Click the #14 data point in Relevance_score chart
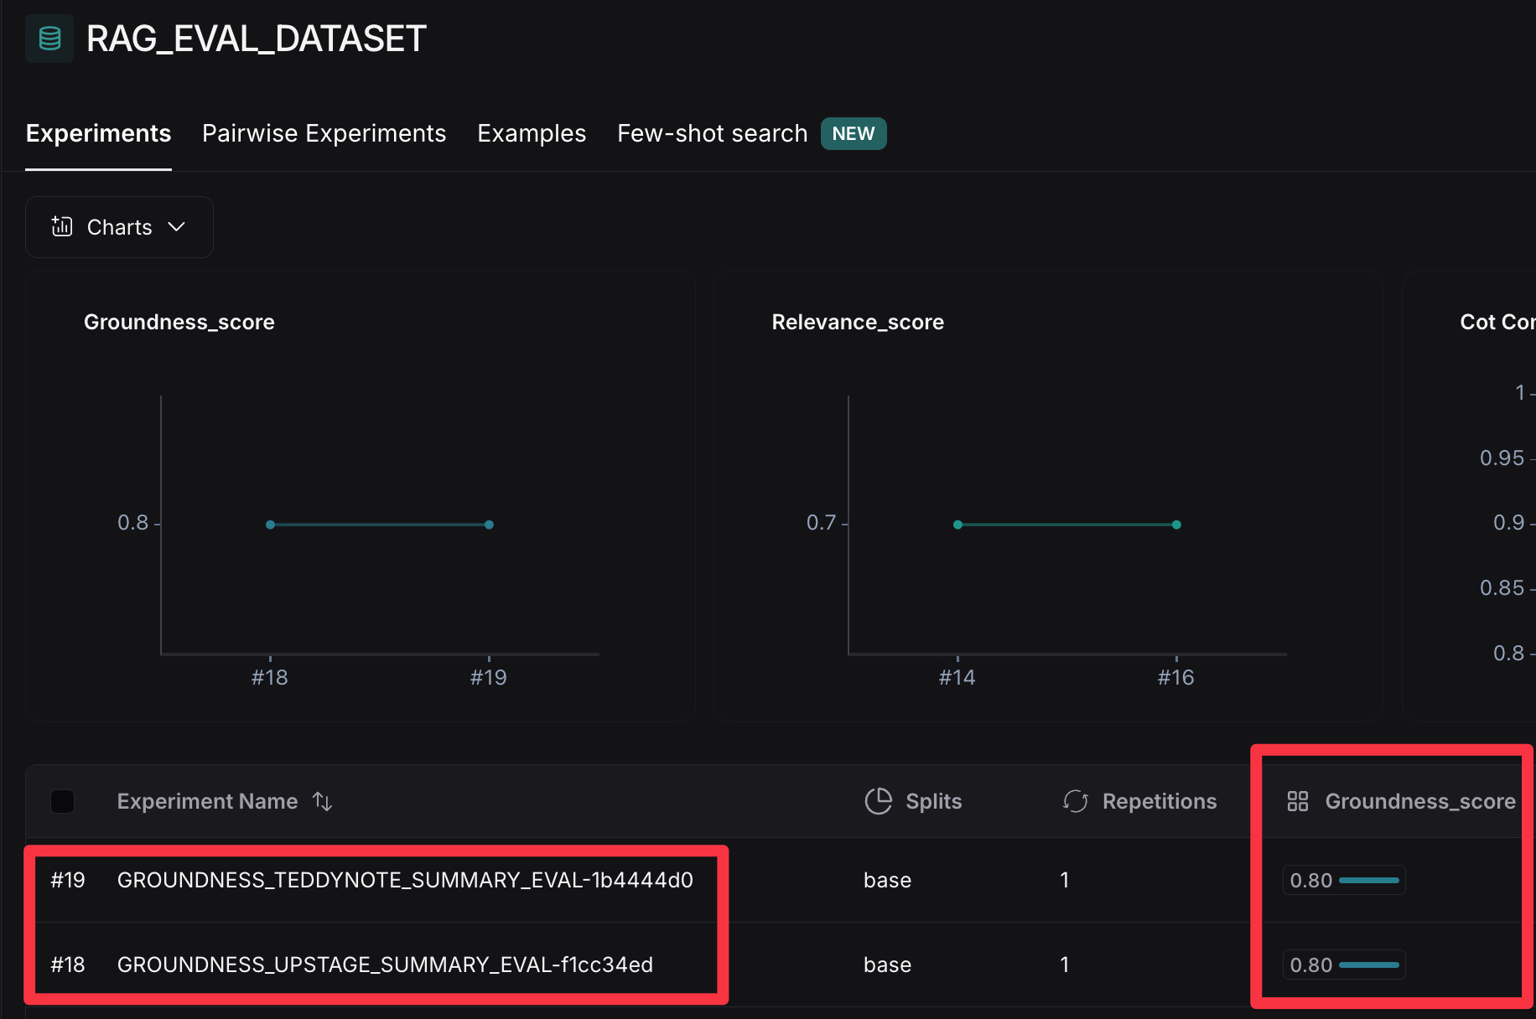The height and width of the screenshot is (1019, 1536). click(958, 524)
